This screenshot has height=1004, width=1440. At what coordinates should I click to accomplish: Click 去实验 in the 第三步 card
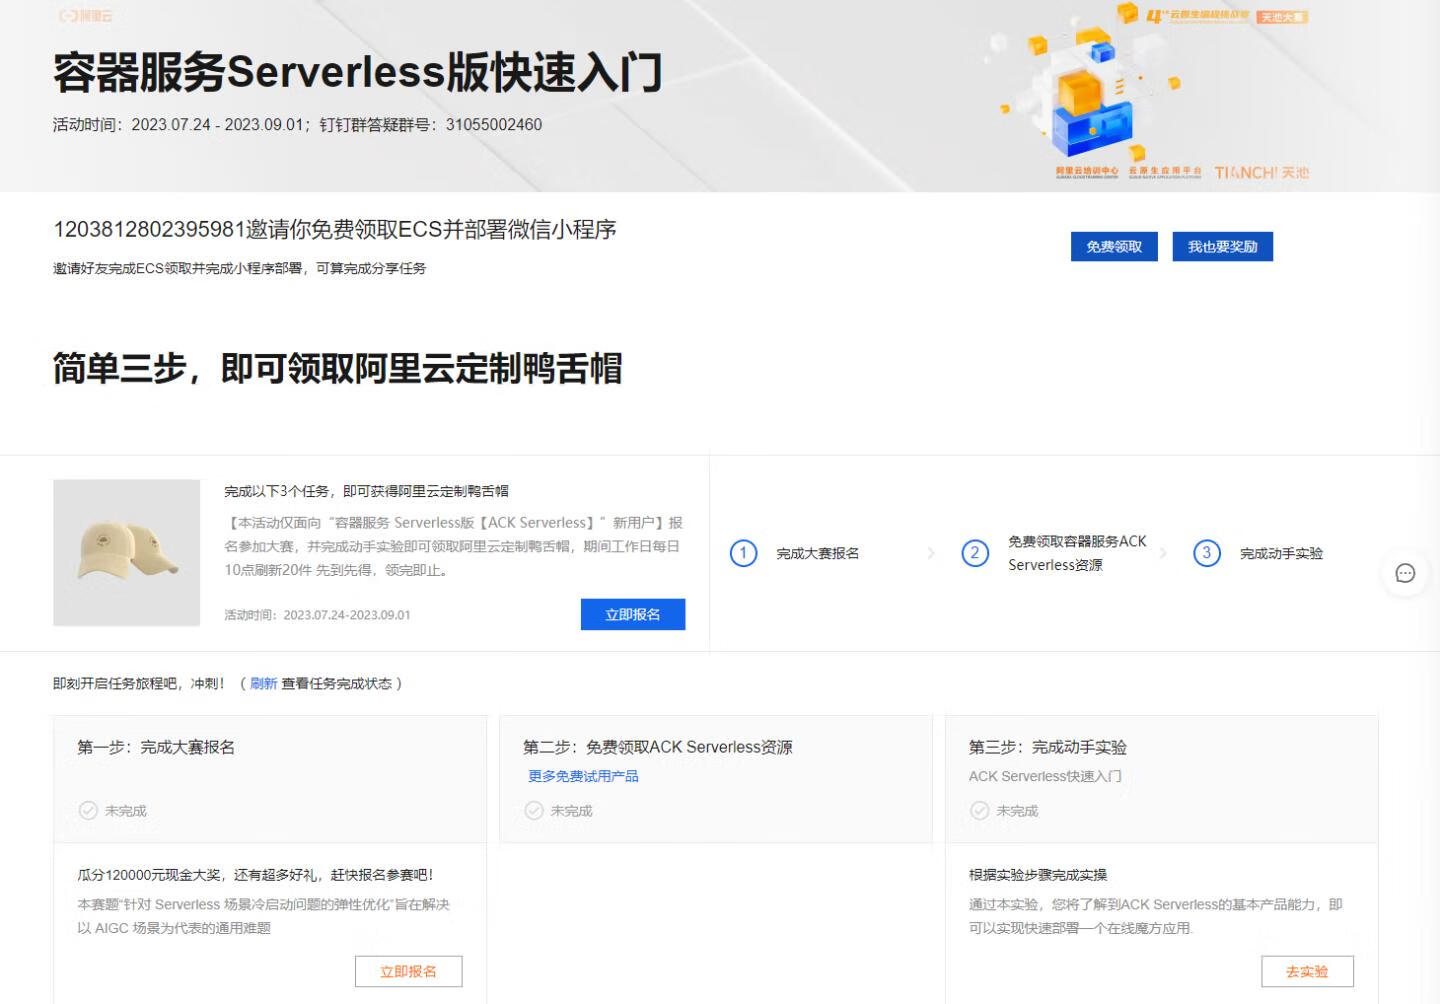(1306, 971)
